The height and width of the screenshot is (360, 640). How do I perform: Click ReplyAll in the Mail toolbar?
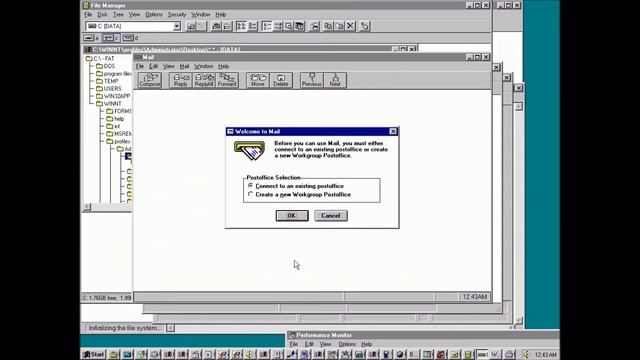point(204,80)
